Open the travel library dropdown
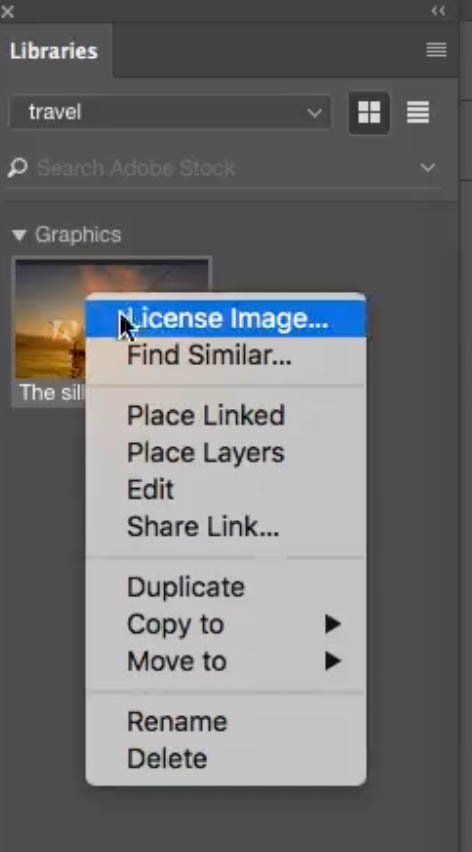The height and width of the screenshot is (852, 472). pos(170,112)
